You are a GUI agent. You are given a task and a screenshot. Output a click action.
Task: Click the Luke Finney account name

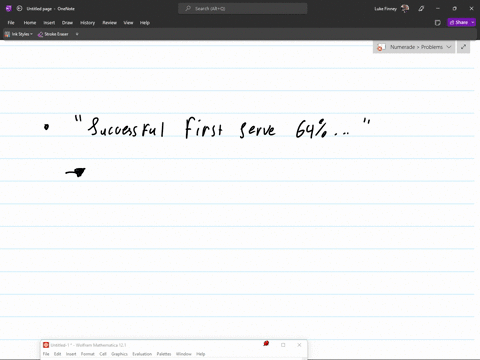click(x=385, y=9)
